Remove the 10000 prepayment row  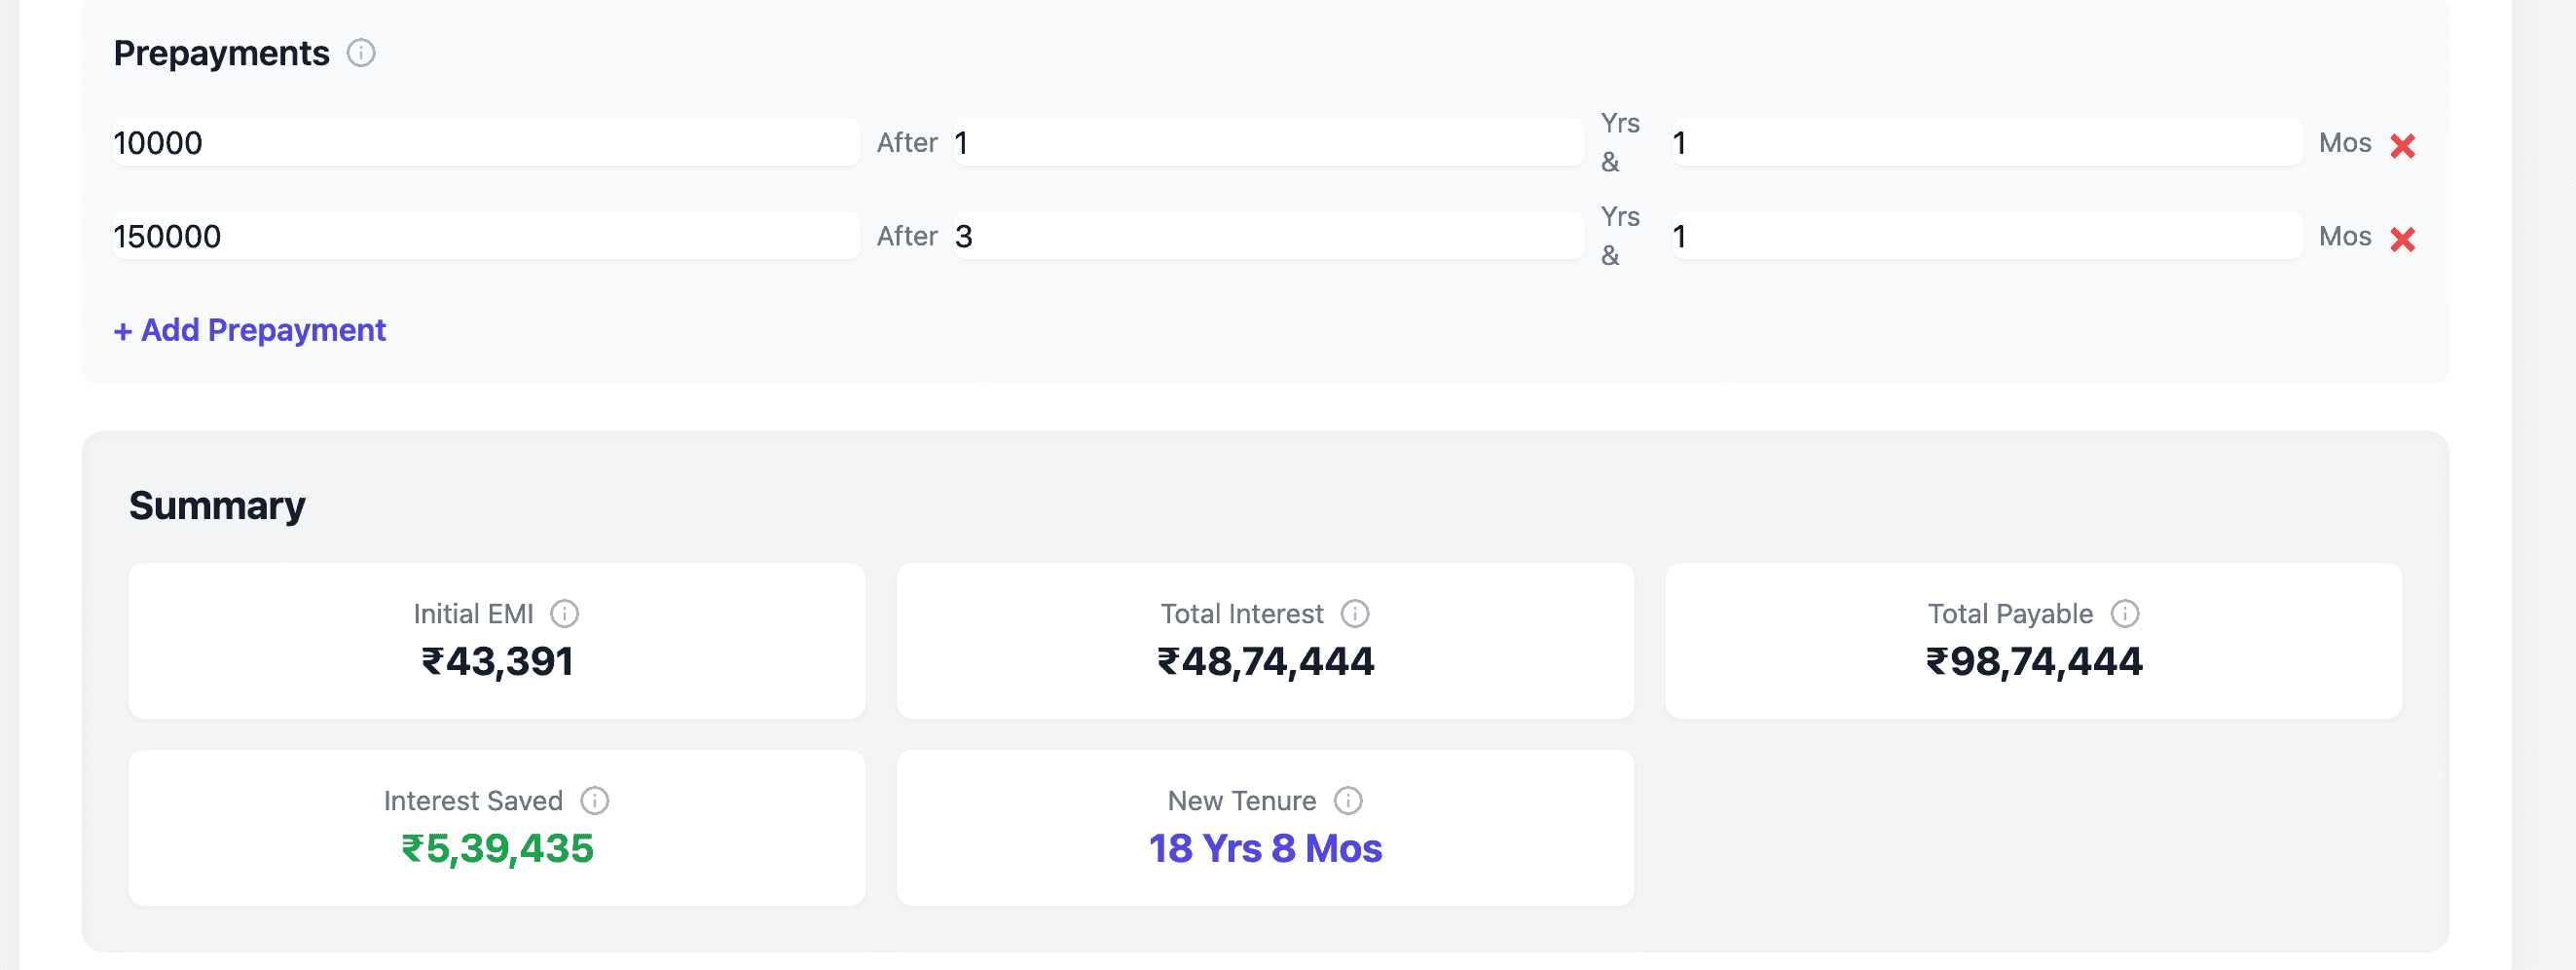point(2402,146)
